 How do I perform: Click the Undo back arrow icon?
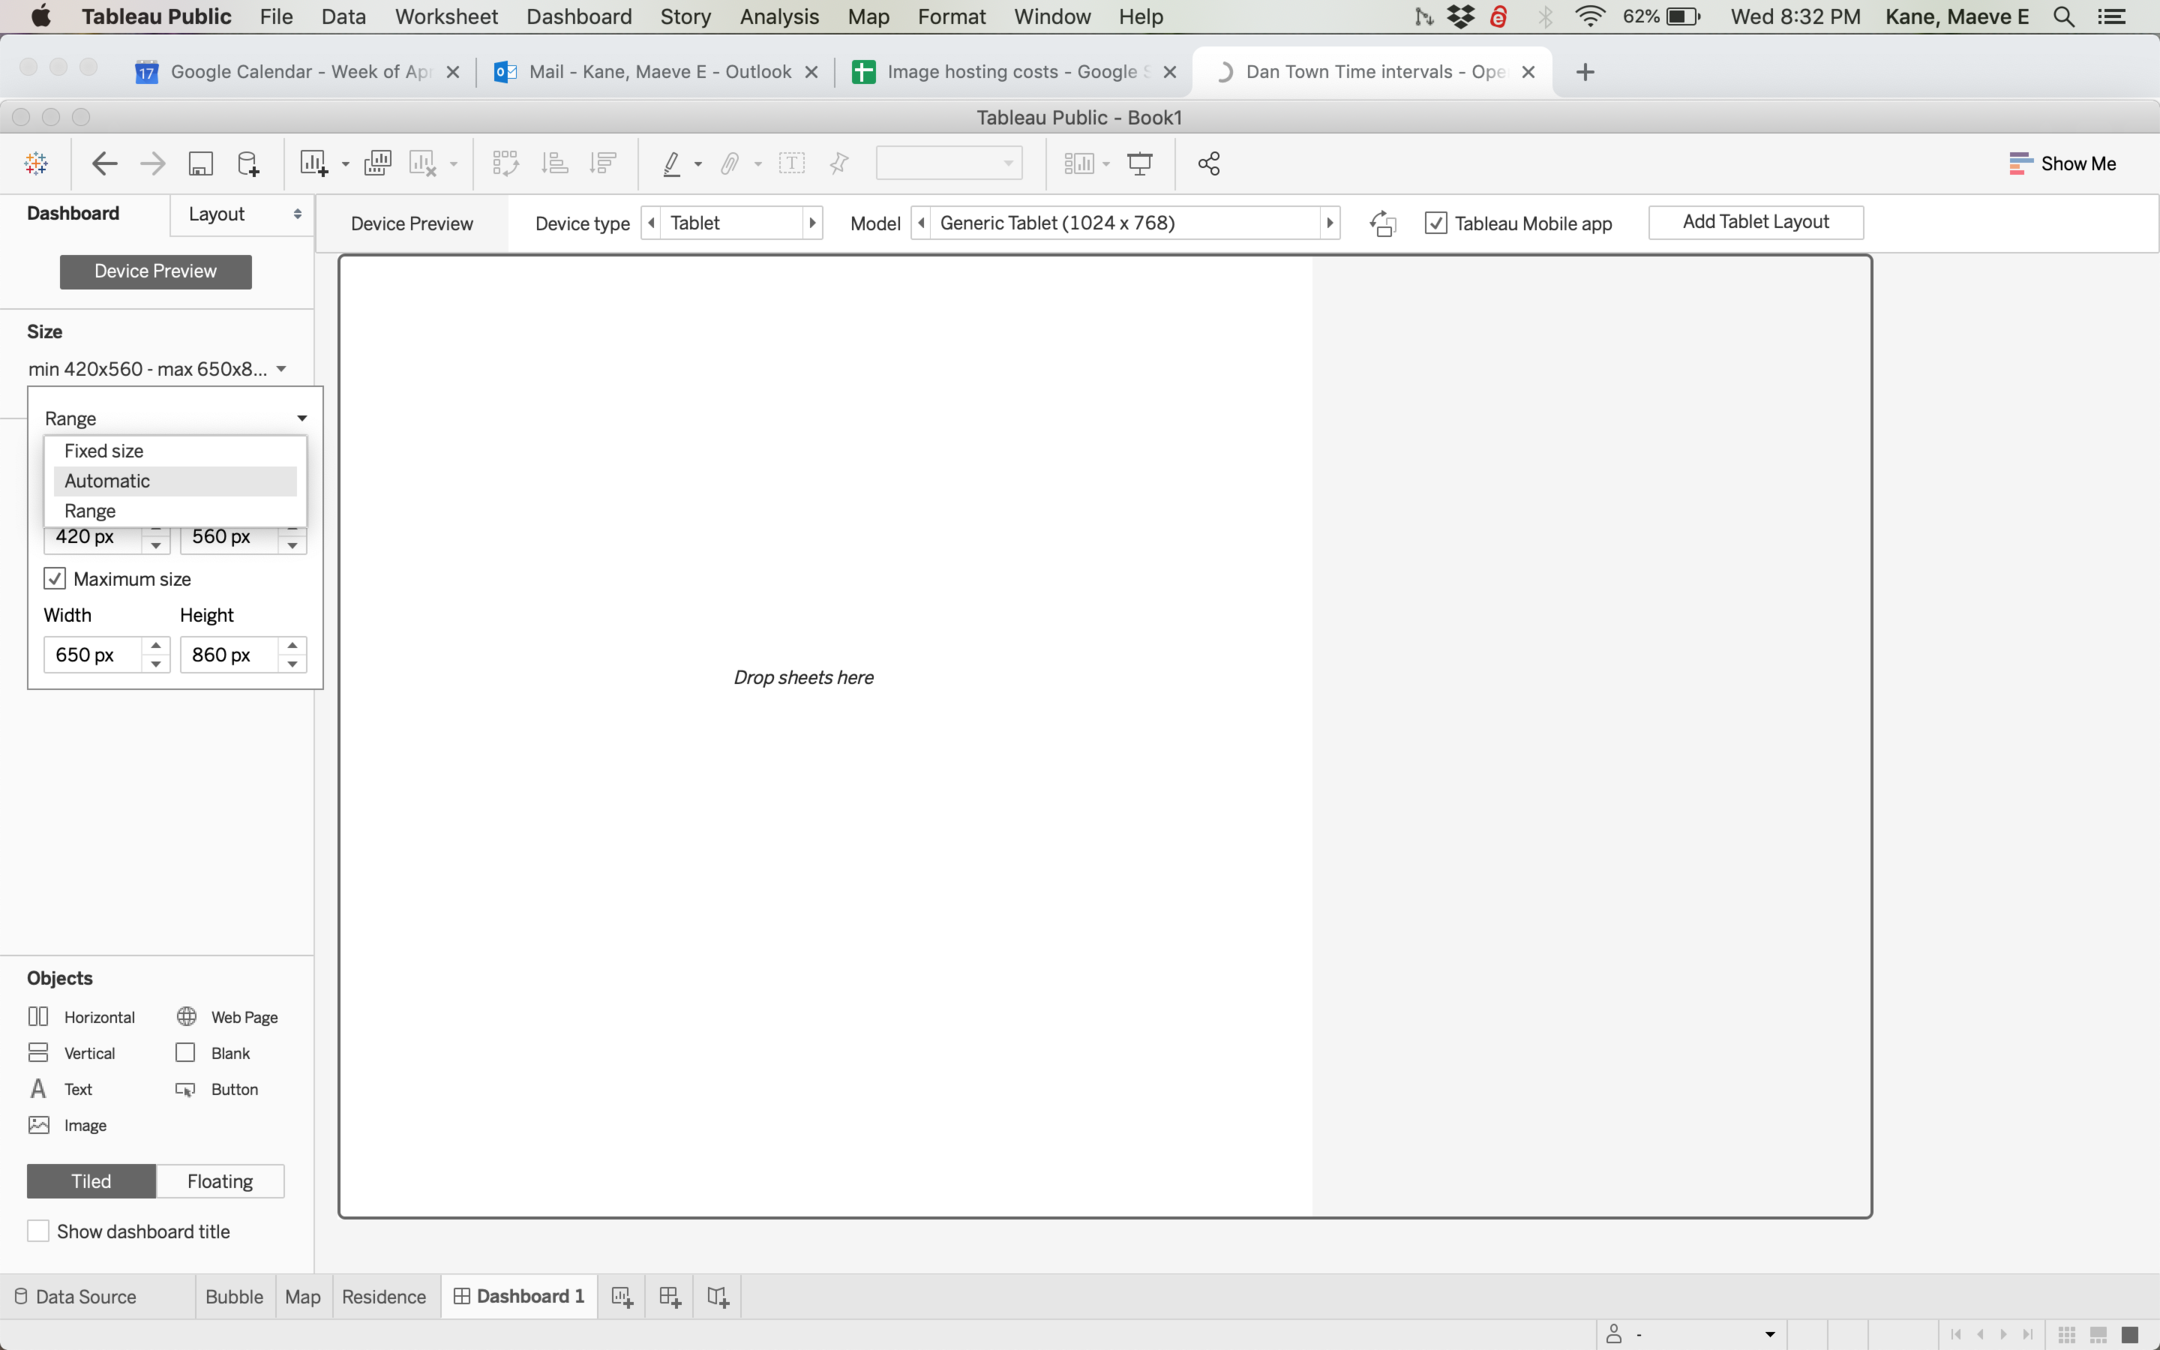point(104,164)
